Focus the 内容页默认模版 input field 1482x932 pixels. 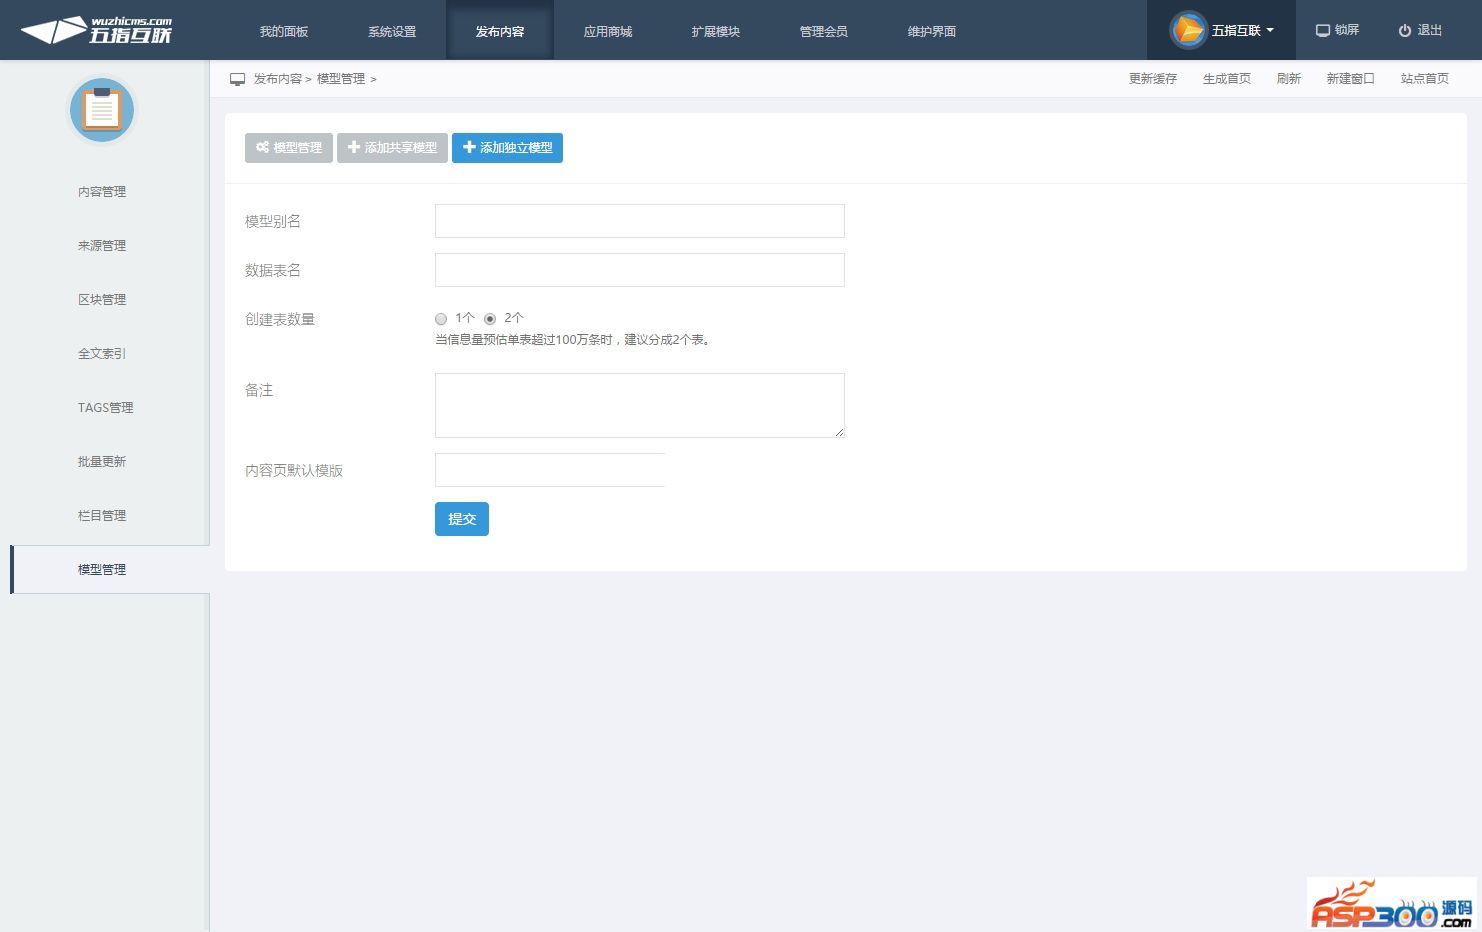pos(550,470)
